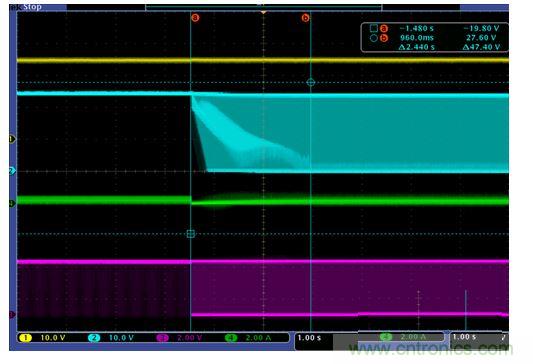533x364 pixels.
Task: Click channel 4 2.00 A scale readout
Action: pyautogui.click(x=258, y=338)
